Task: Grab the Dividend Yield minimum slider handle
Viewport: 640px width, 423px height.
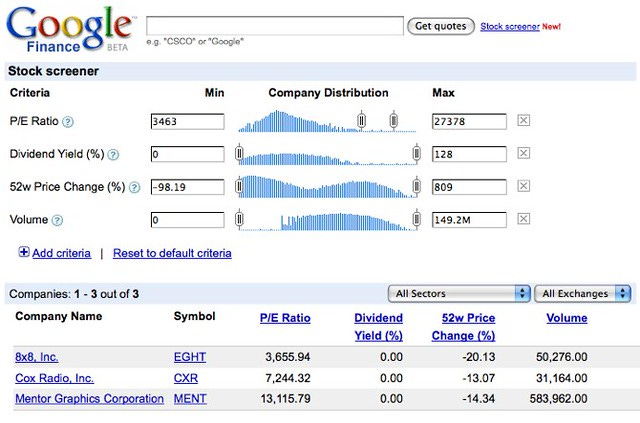Action: [239, 153]
